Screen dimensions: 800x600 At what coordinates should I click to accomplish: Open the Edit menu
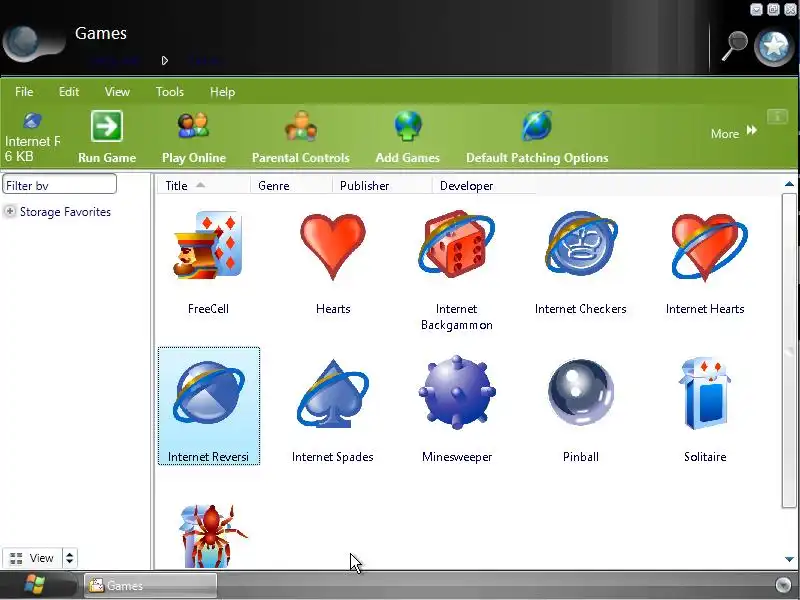[68, 92]
